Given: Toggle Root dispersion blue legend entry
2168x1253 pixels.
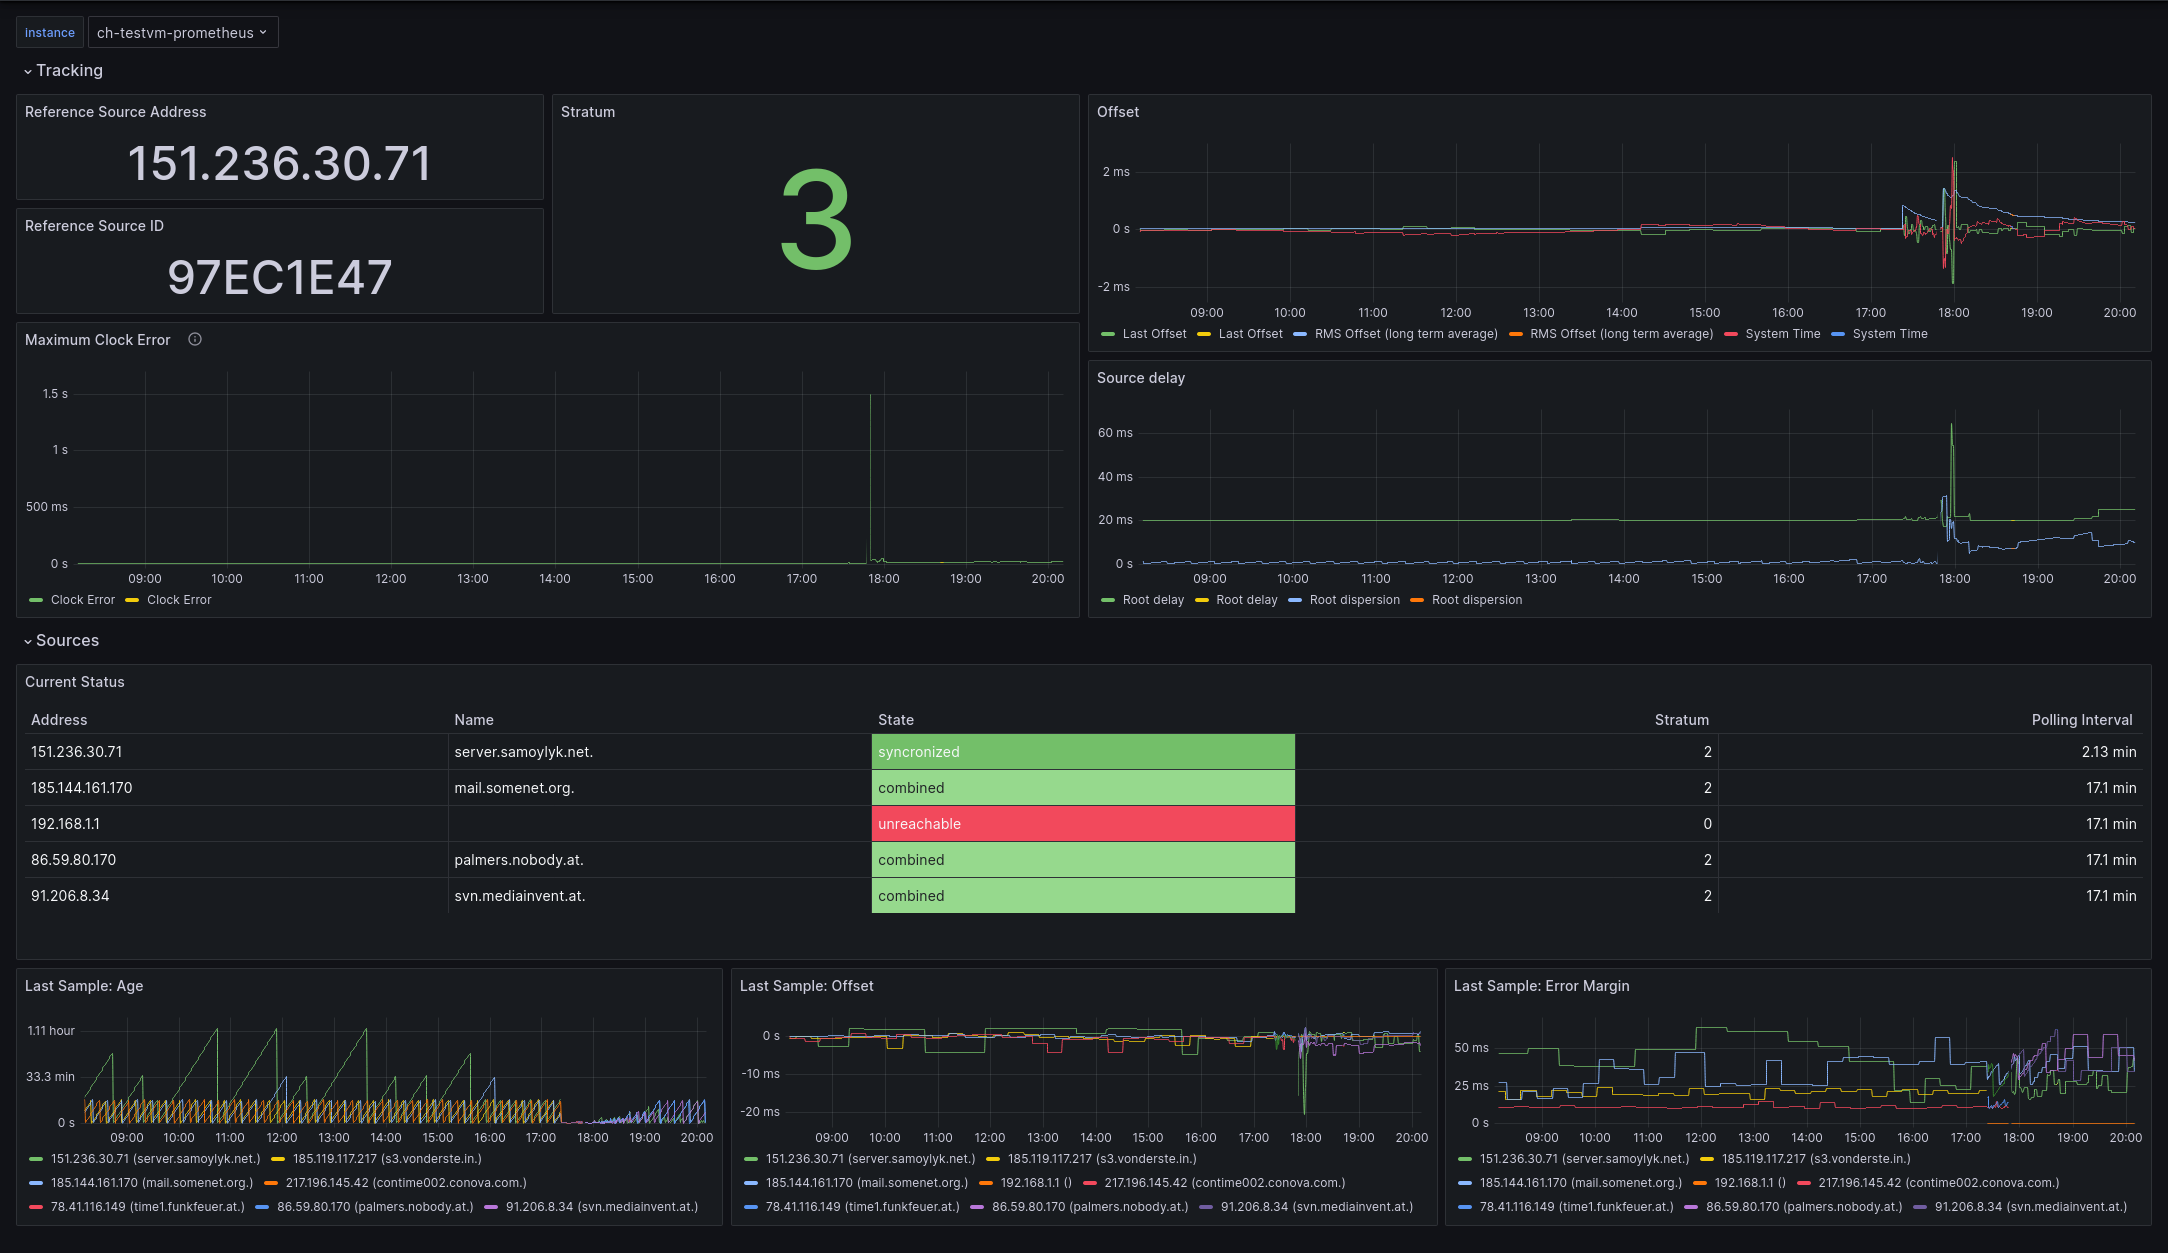Looking at the screenshot, I should pos(1353,600).
